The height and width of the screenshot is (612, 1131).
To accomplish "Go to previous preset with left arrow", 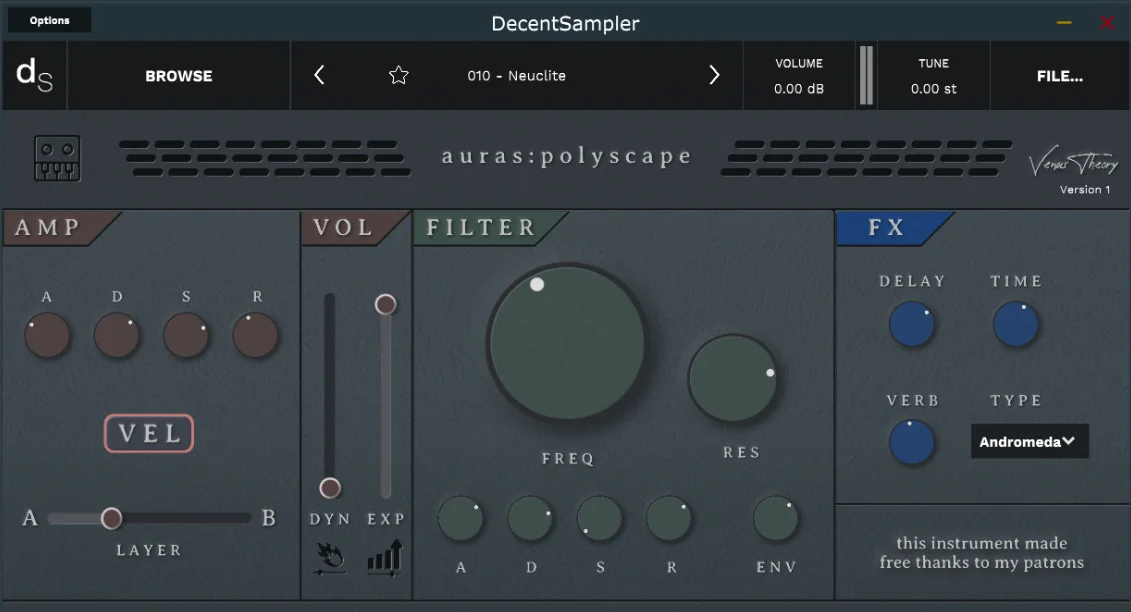I will click(320, 75).
